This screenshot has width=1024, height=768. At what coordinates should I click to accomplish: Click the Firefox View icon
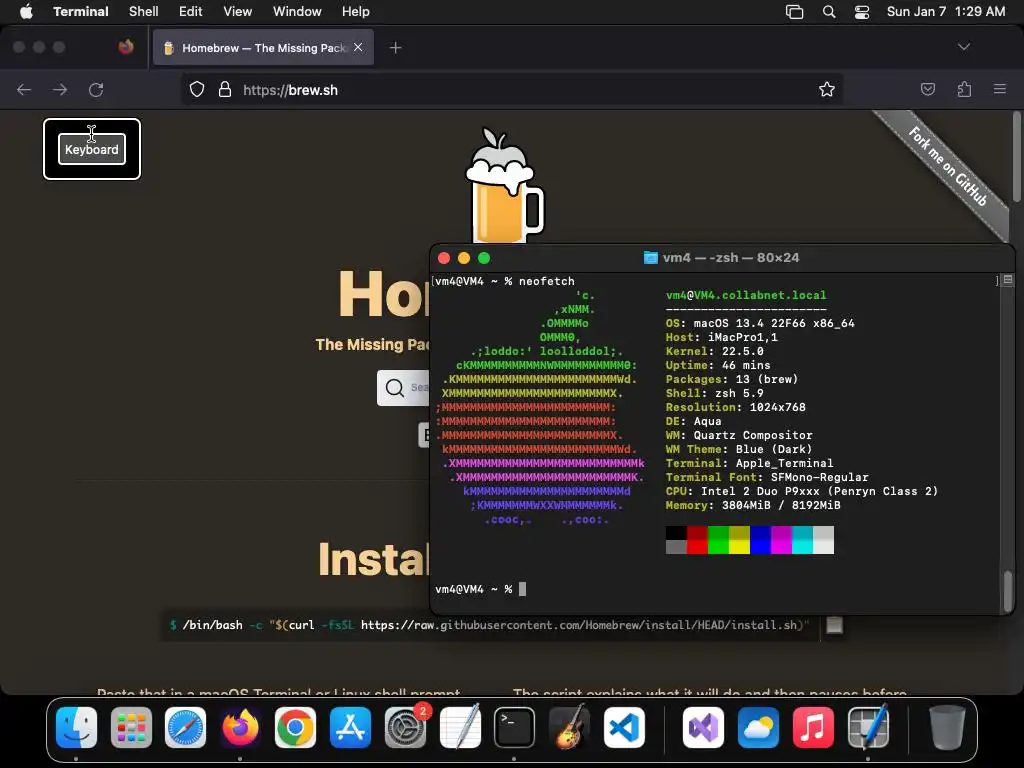(x=126, y=47)
